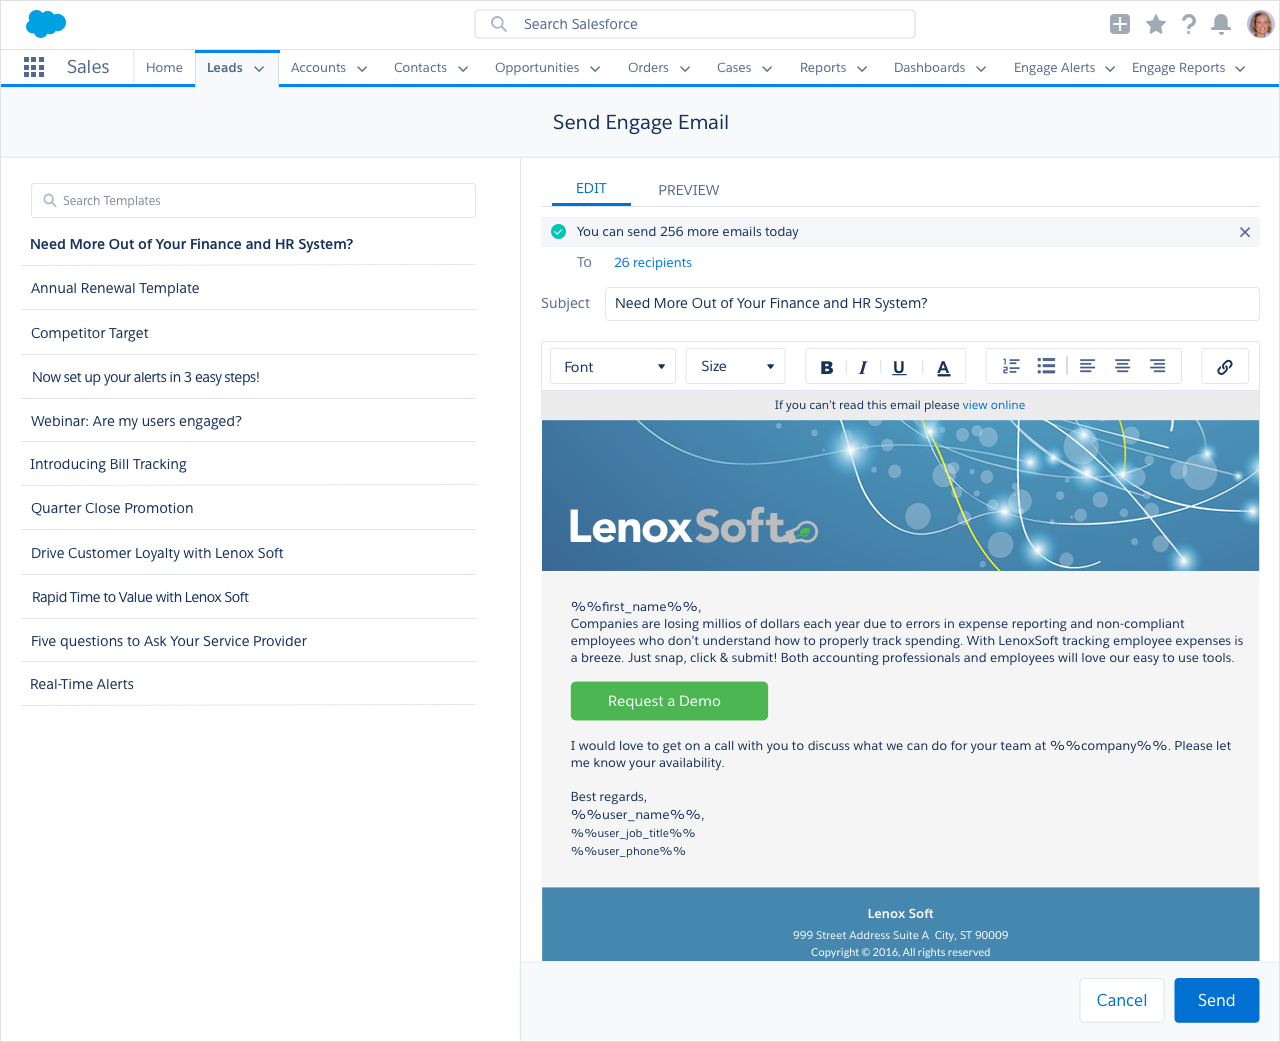Click the Cancel button
Viewport: 1280px width, 1042px height.
(x=1122, y=1000)
